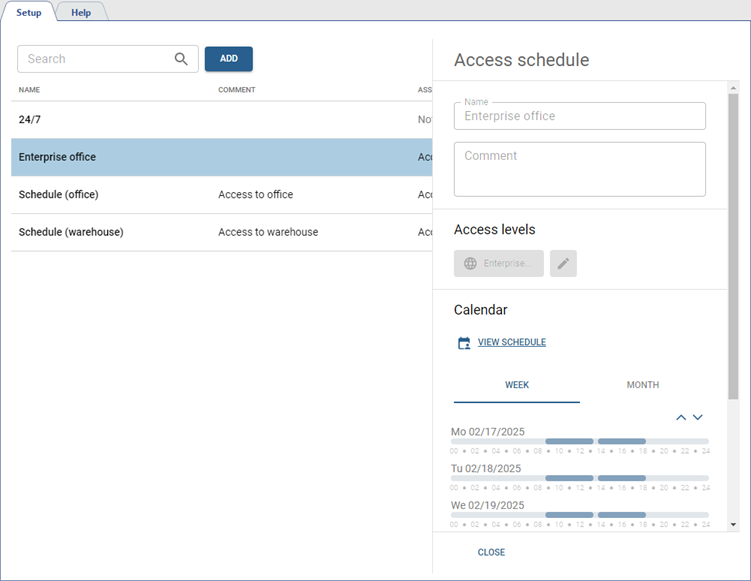Viewport: 751px width, 581px height.
Task: Click the magnifier search icon
Action: [181, 59]
